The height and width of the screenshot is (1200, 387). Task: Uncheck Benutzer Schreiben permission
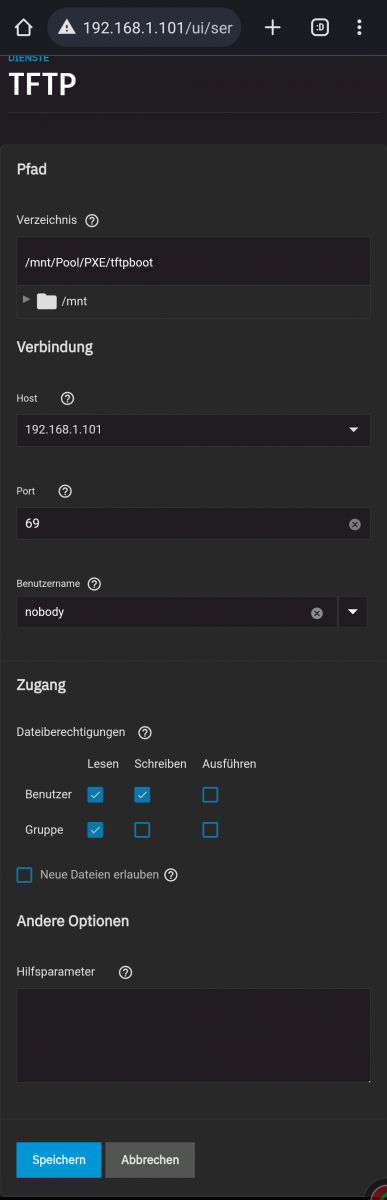142,795
